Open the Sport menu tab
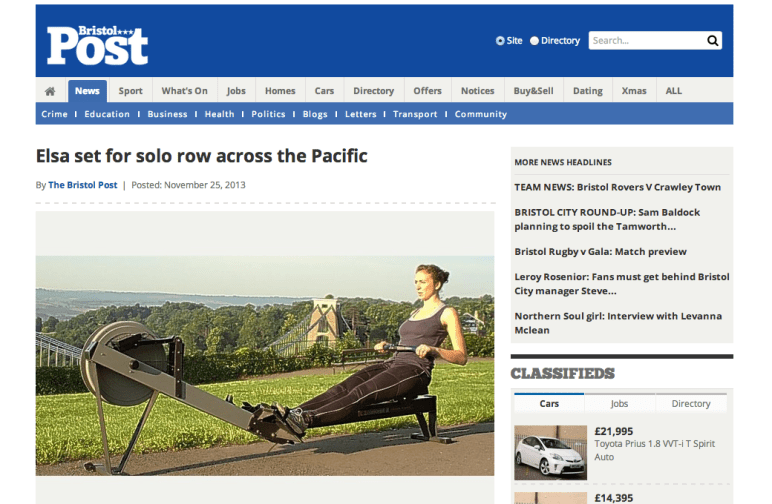Viewport: 772px width, 504px height. pos(130,91)
